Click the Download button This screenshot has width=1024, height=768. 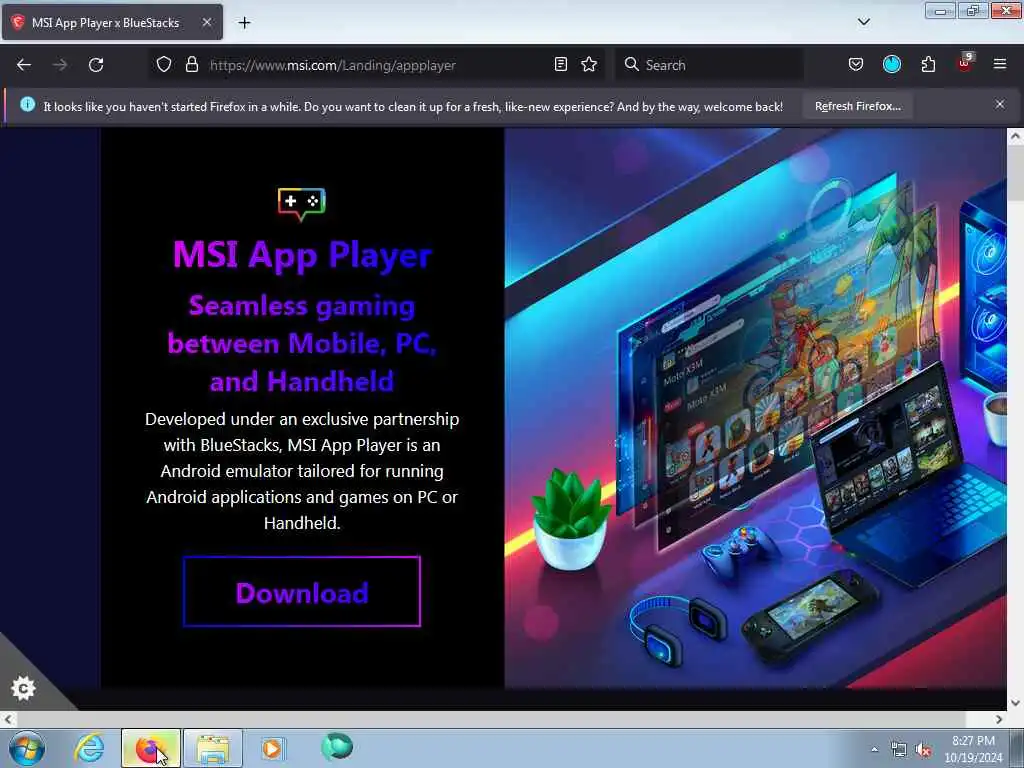(302, 592)
